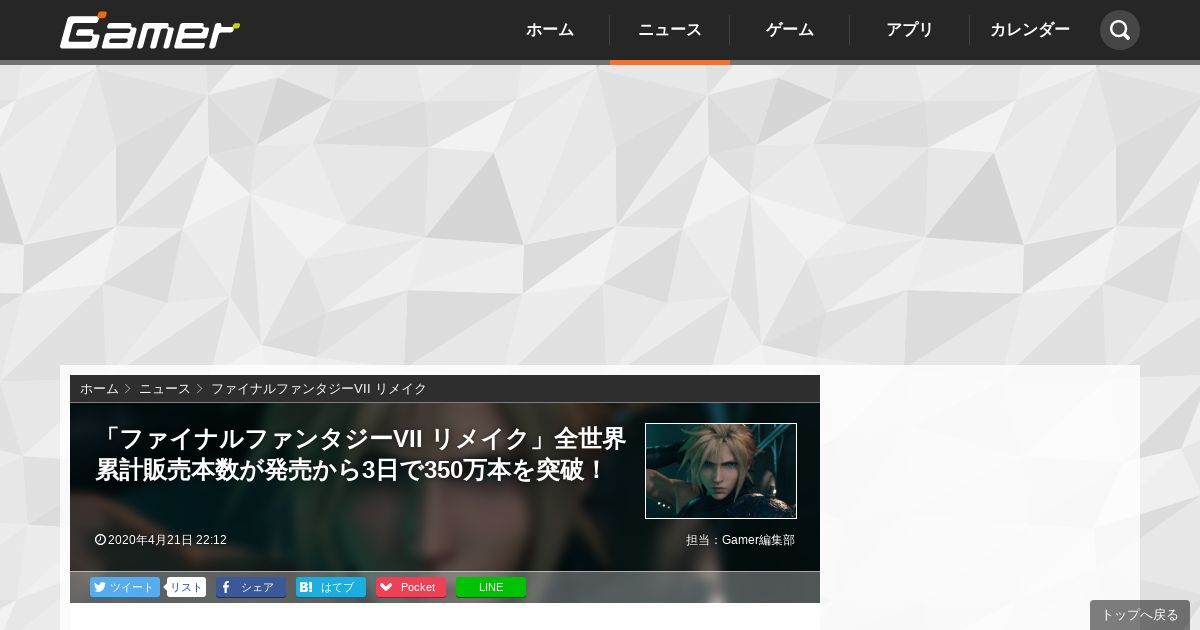Click the article headline about 350万本
Image resolution: width=1200 pixels, height=630 pixels.
coord(360,454)
